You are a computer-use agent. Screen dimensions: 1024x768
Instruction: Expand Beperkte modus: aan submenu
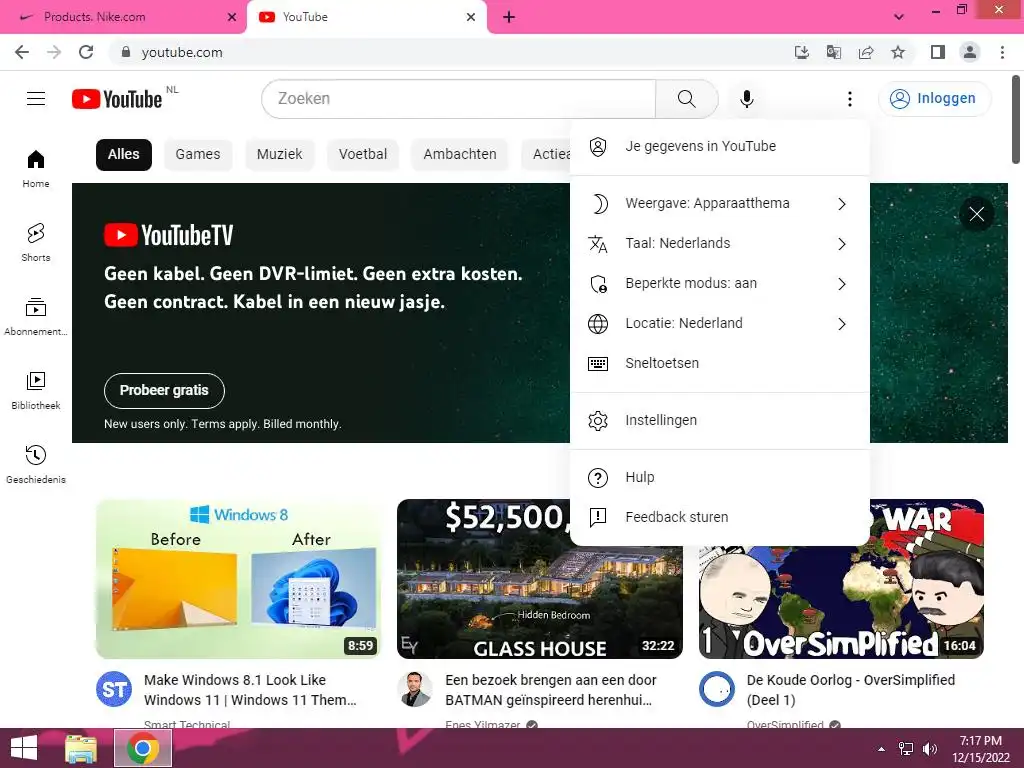720,283
